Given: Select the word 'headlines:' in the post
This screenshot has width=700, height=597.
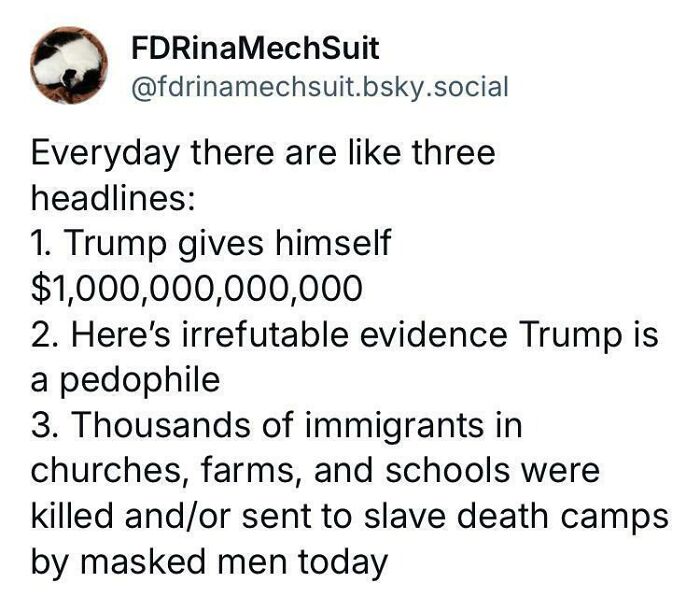Looking at the screenshot, I should pos(112,198).
